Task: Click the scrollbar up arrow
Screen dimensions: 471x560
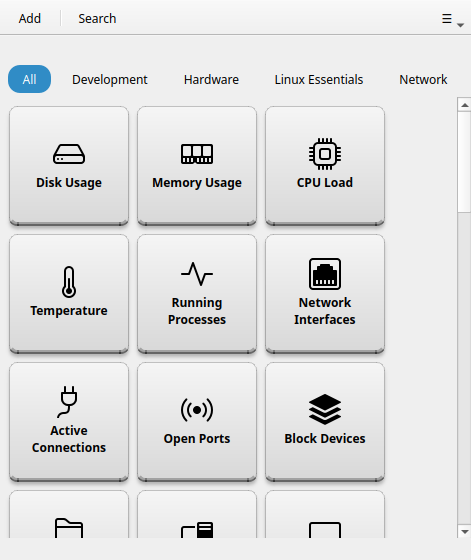Action: click(x=465, y=105)
